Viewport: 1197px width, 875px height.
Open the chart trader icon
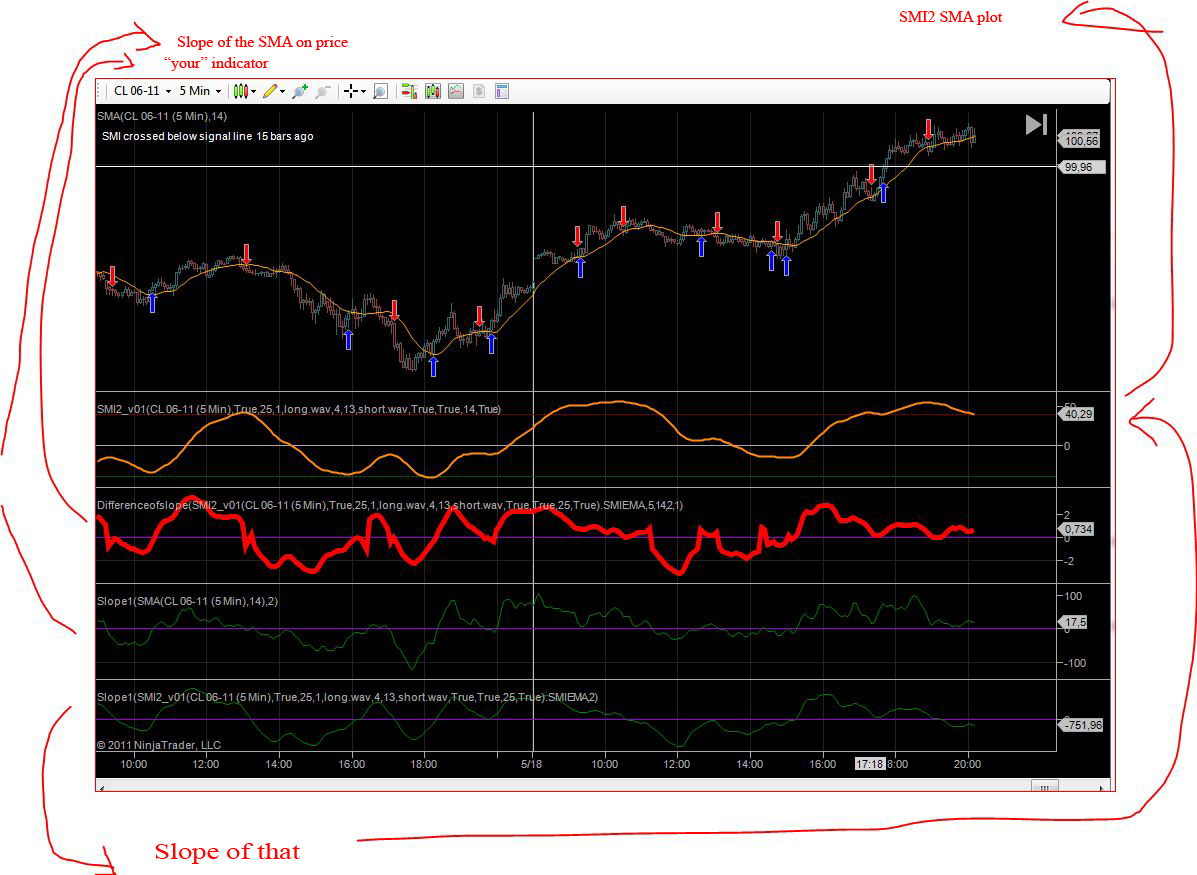tap(409, 92)
